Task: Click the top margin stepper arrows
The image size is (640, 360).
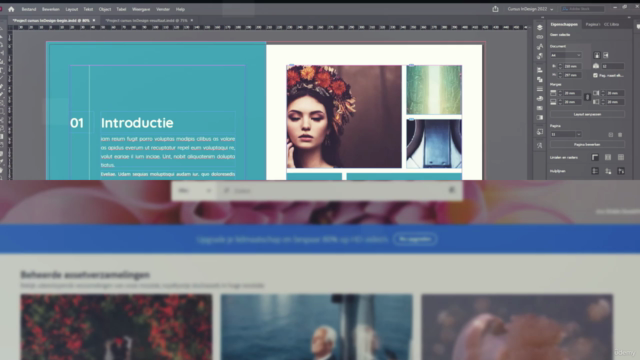Action: [560, 93]
